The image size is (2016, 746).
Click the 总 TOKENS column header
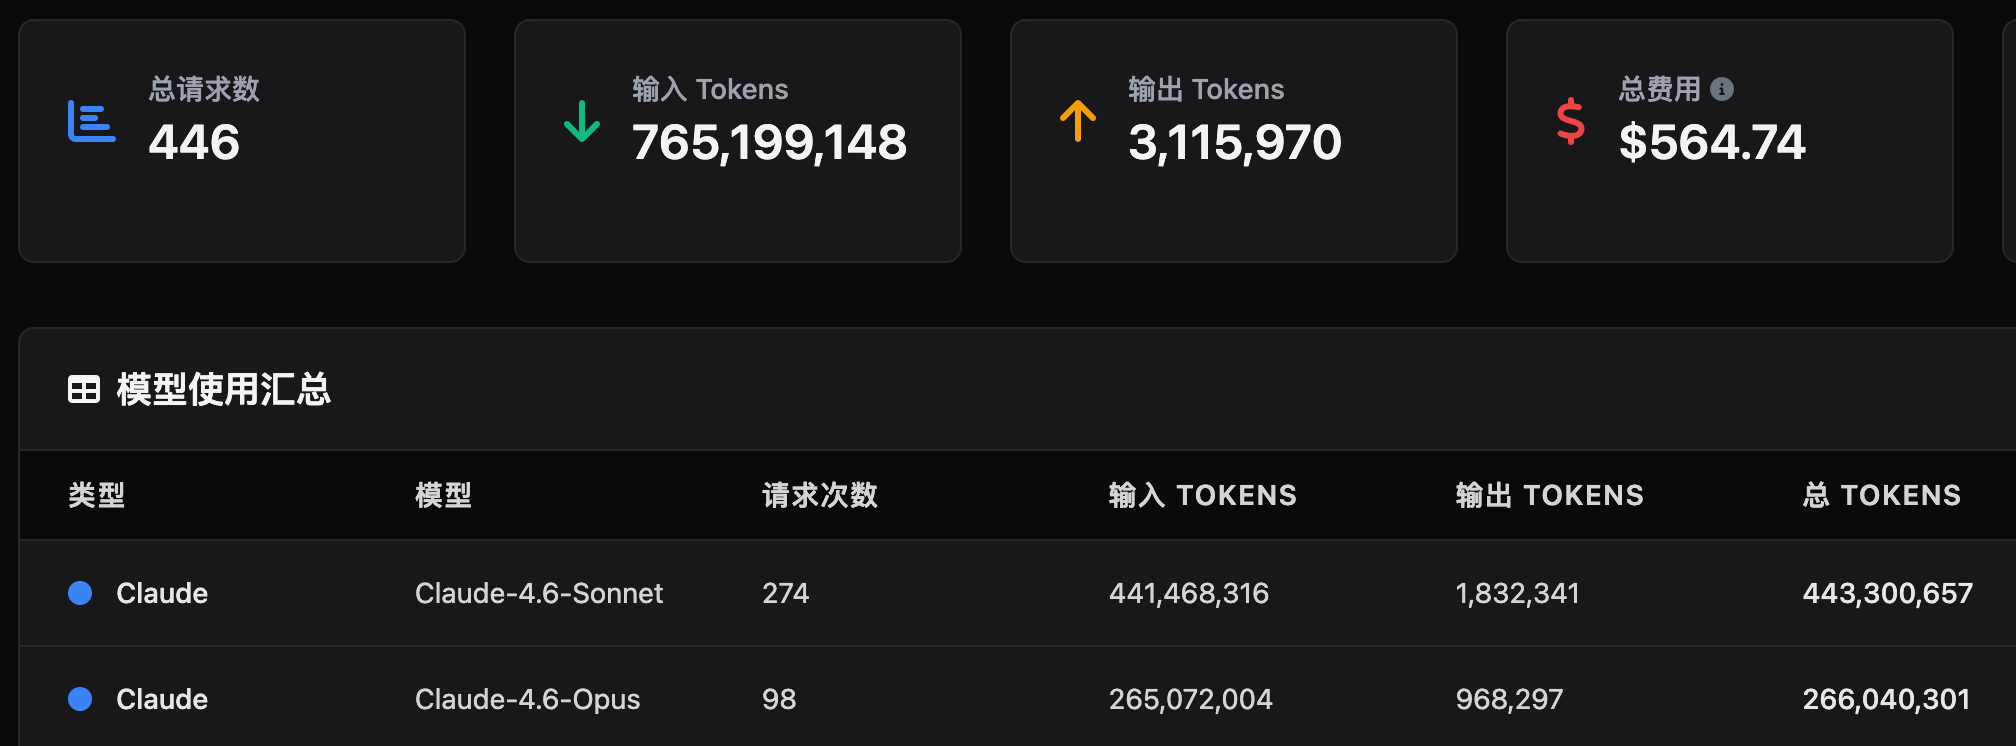1881,495
